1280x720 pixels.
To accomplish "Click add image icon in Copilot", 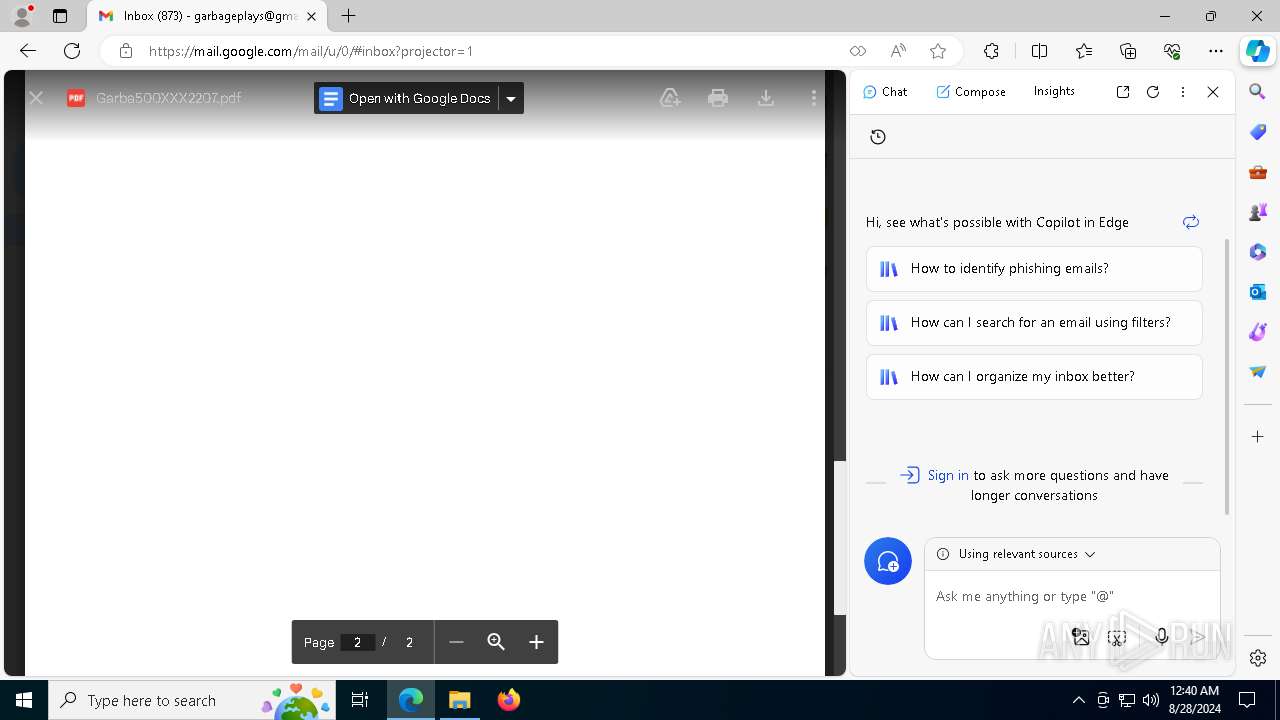I will 1080,636.
